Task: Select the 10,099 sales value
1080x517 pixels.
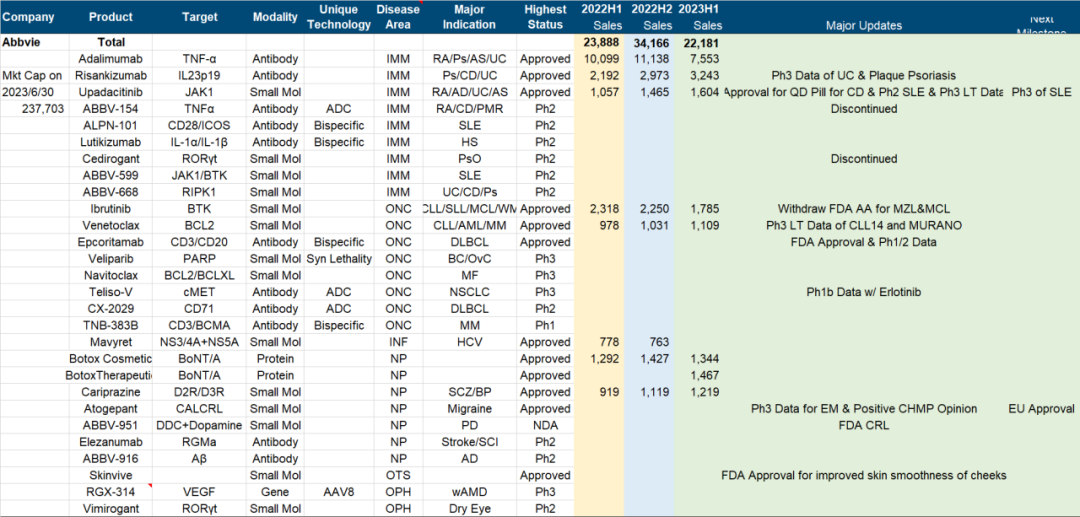Action: (599, 59)
